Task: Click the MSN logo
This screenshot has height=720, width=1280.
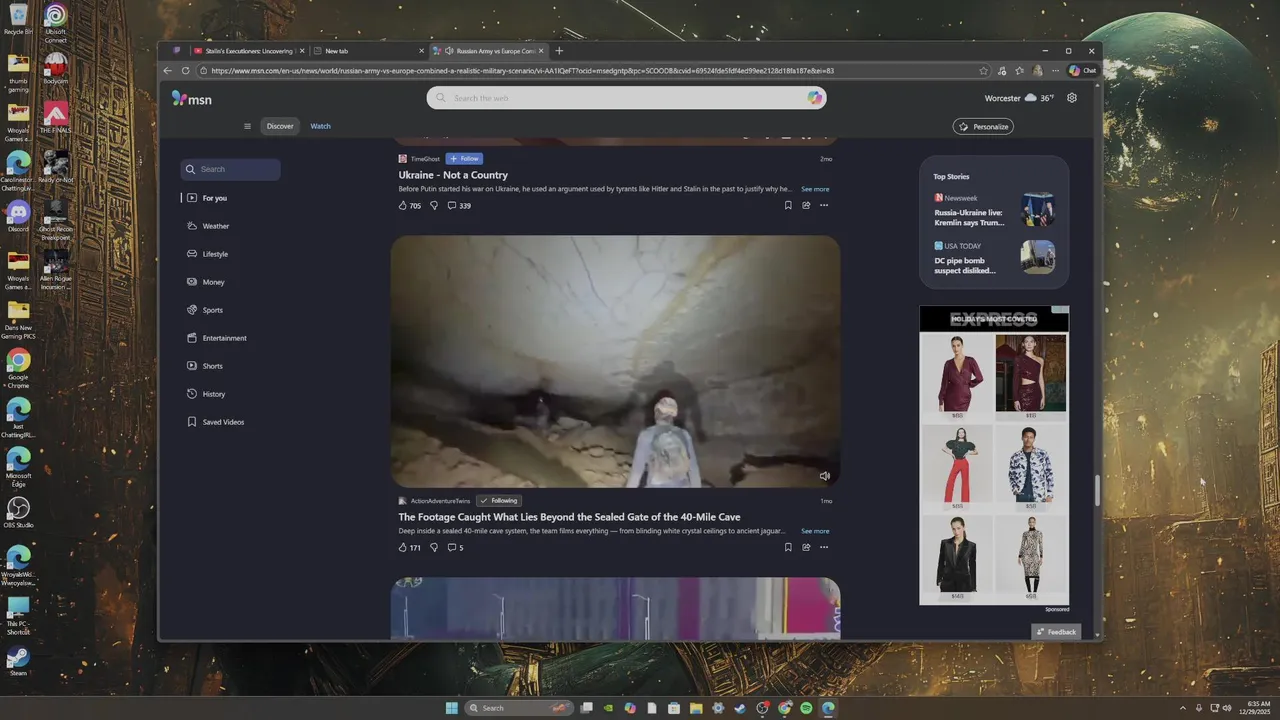Action: [x=192, y=98]
